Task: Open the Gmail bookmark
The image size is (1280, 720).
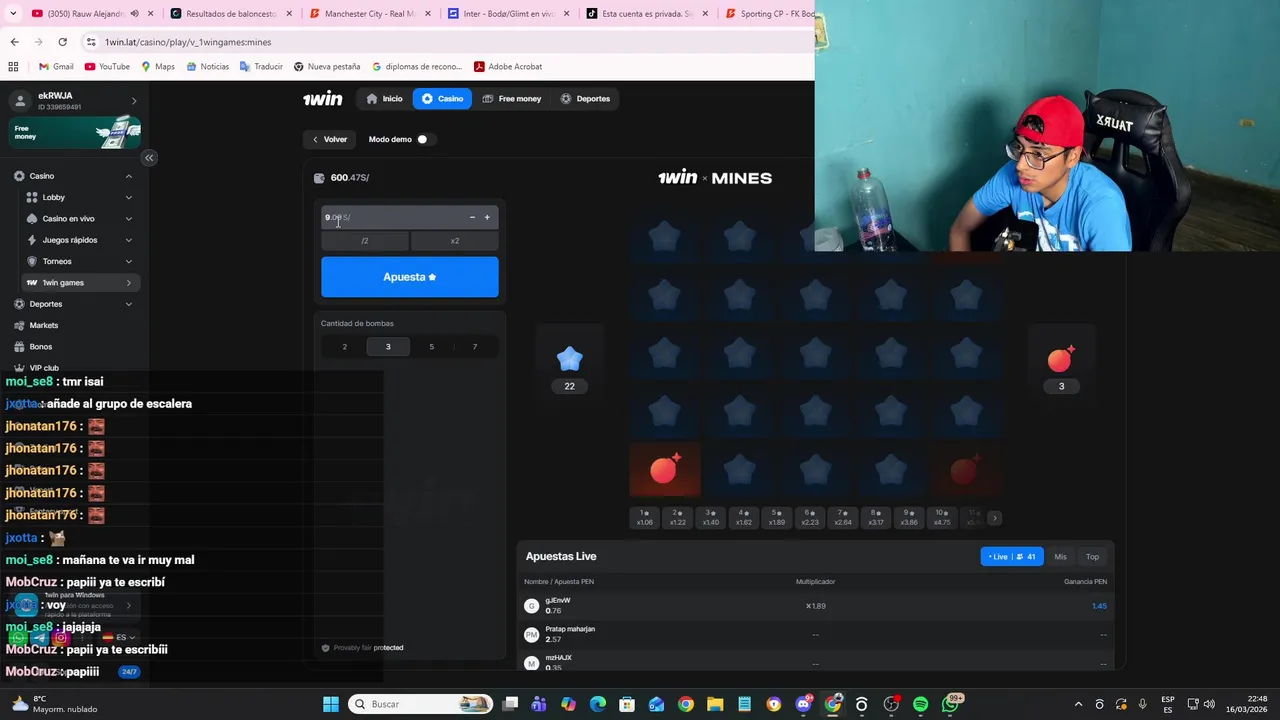Action: [56, 67]
